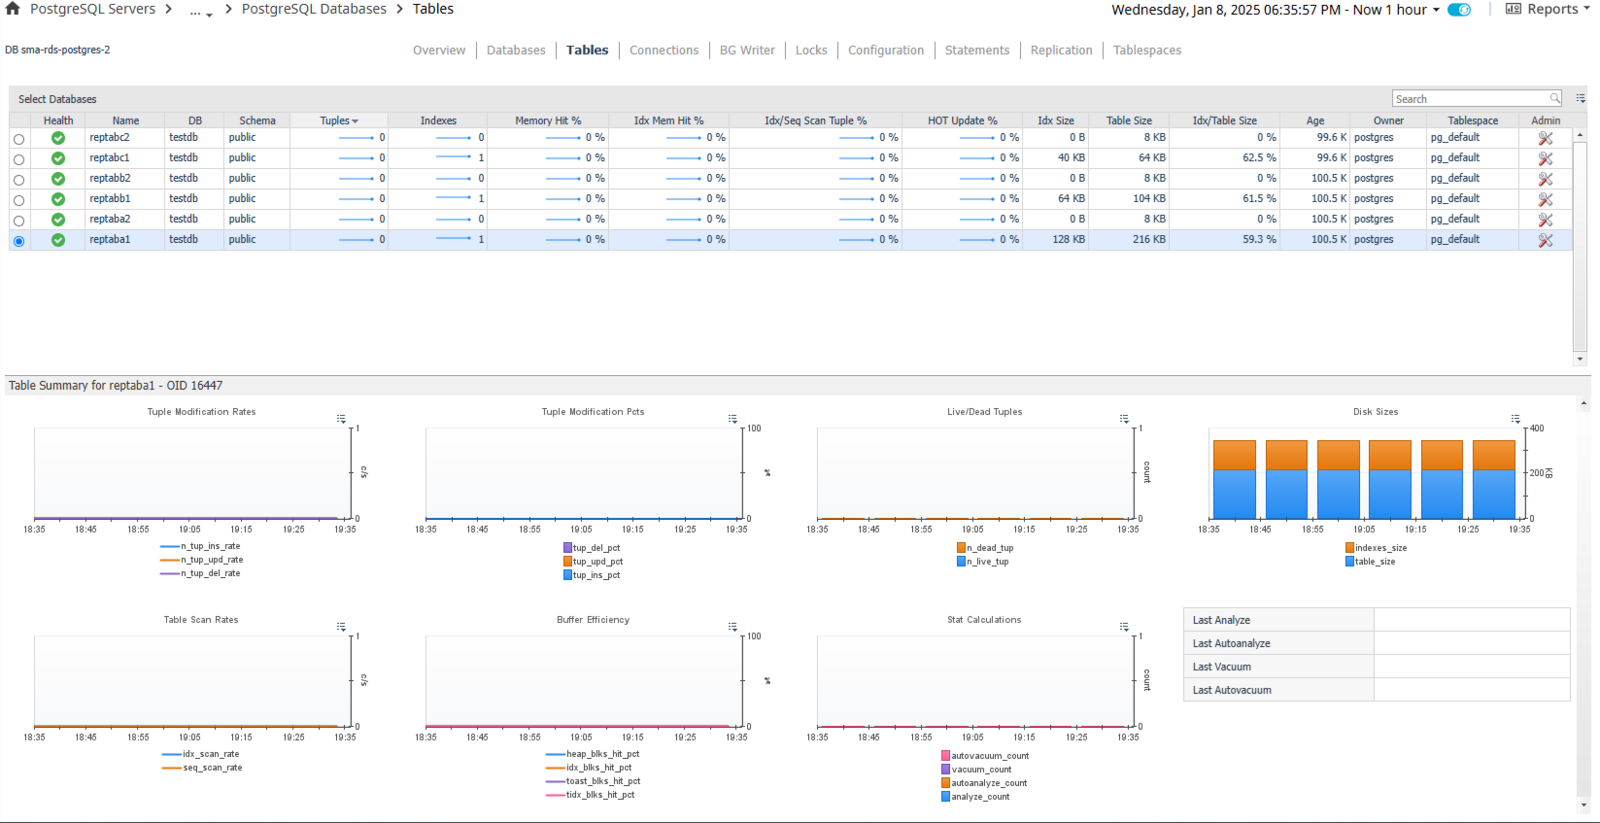Screen dimensions: 1600x823
Task: Open Tuple Modification Rates chart menu icon
Action: point(341,419)
